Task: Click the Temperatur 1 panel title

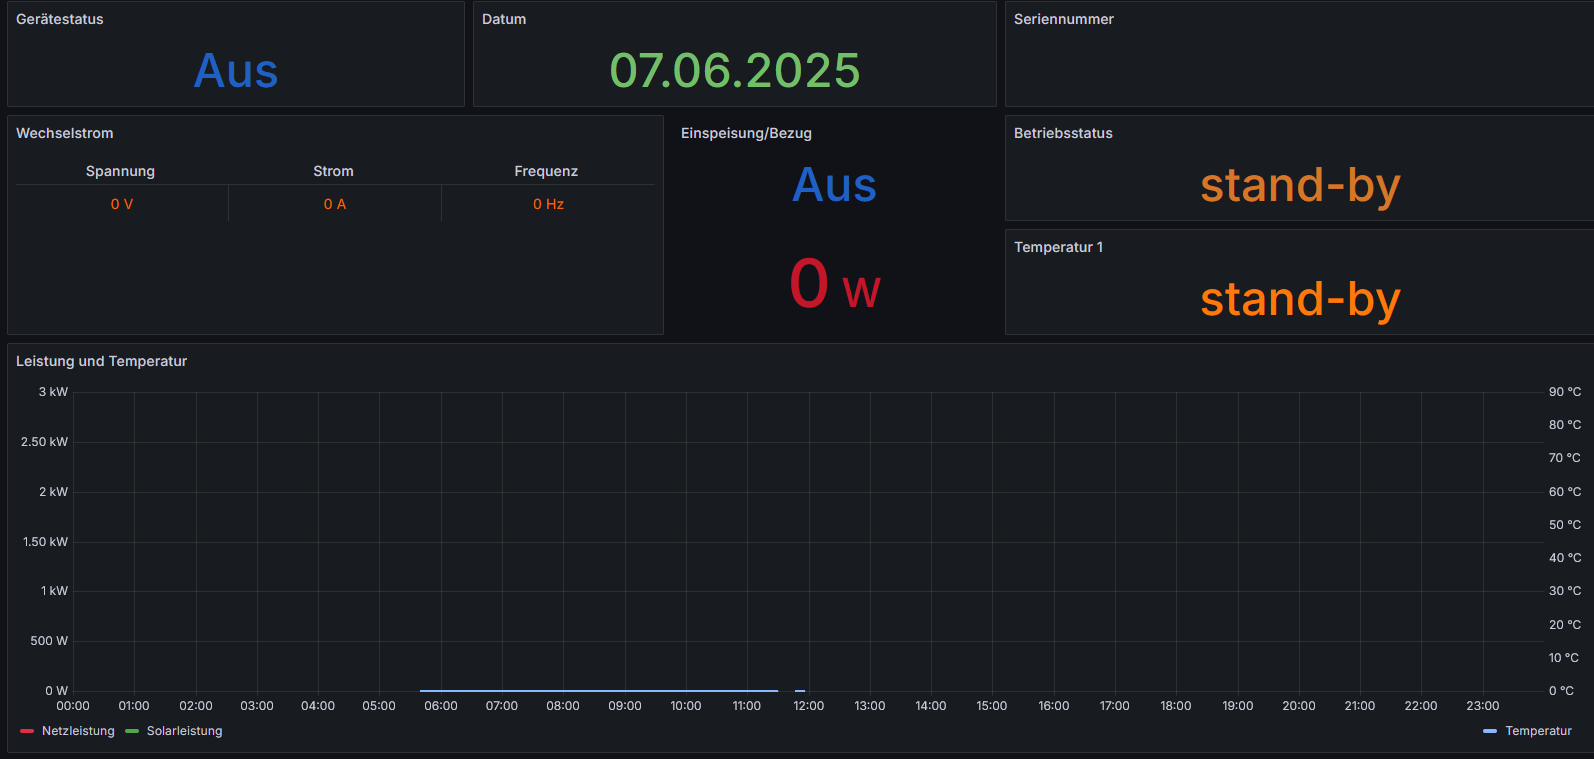Action: point(1058,247)
